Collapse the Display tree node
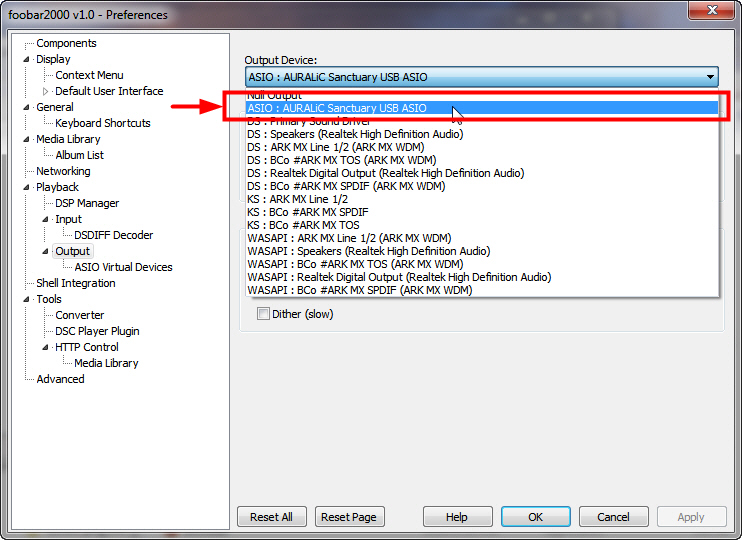 point(26,59)
